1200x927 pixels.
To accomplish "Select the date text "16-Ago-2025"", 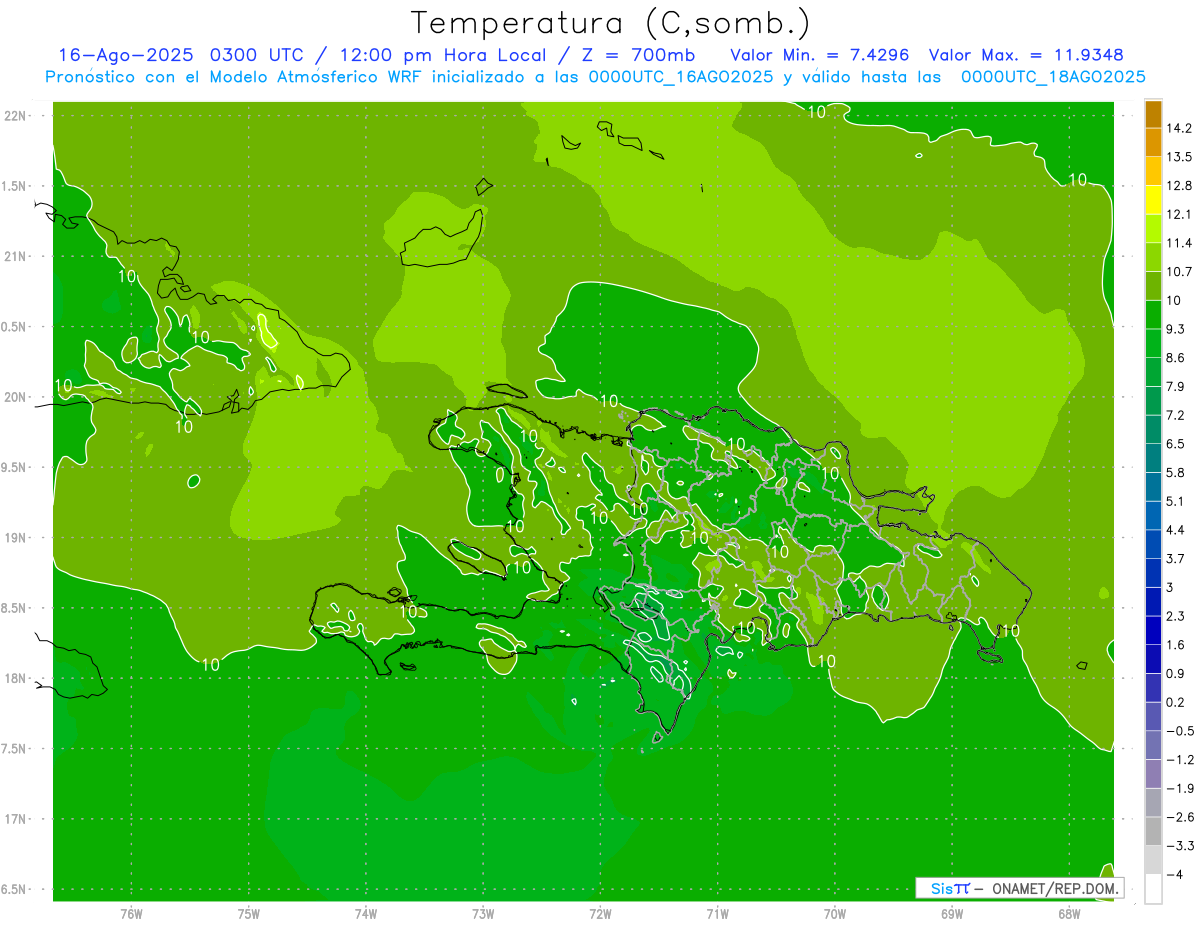I will pos(127,55).
